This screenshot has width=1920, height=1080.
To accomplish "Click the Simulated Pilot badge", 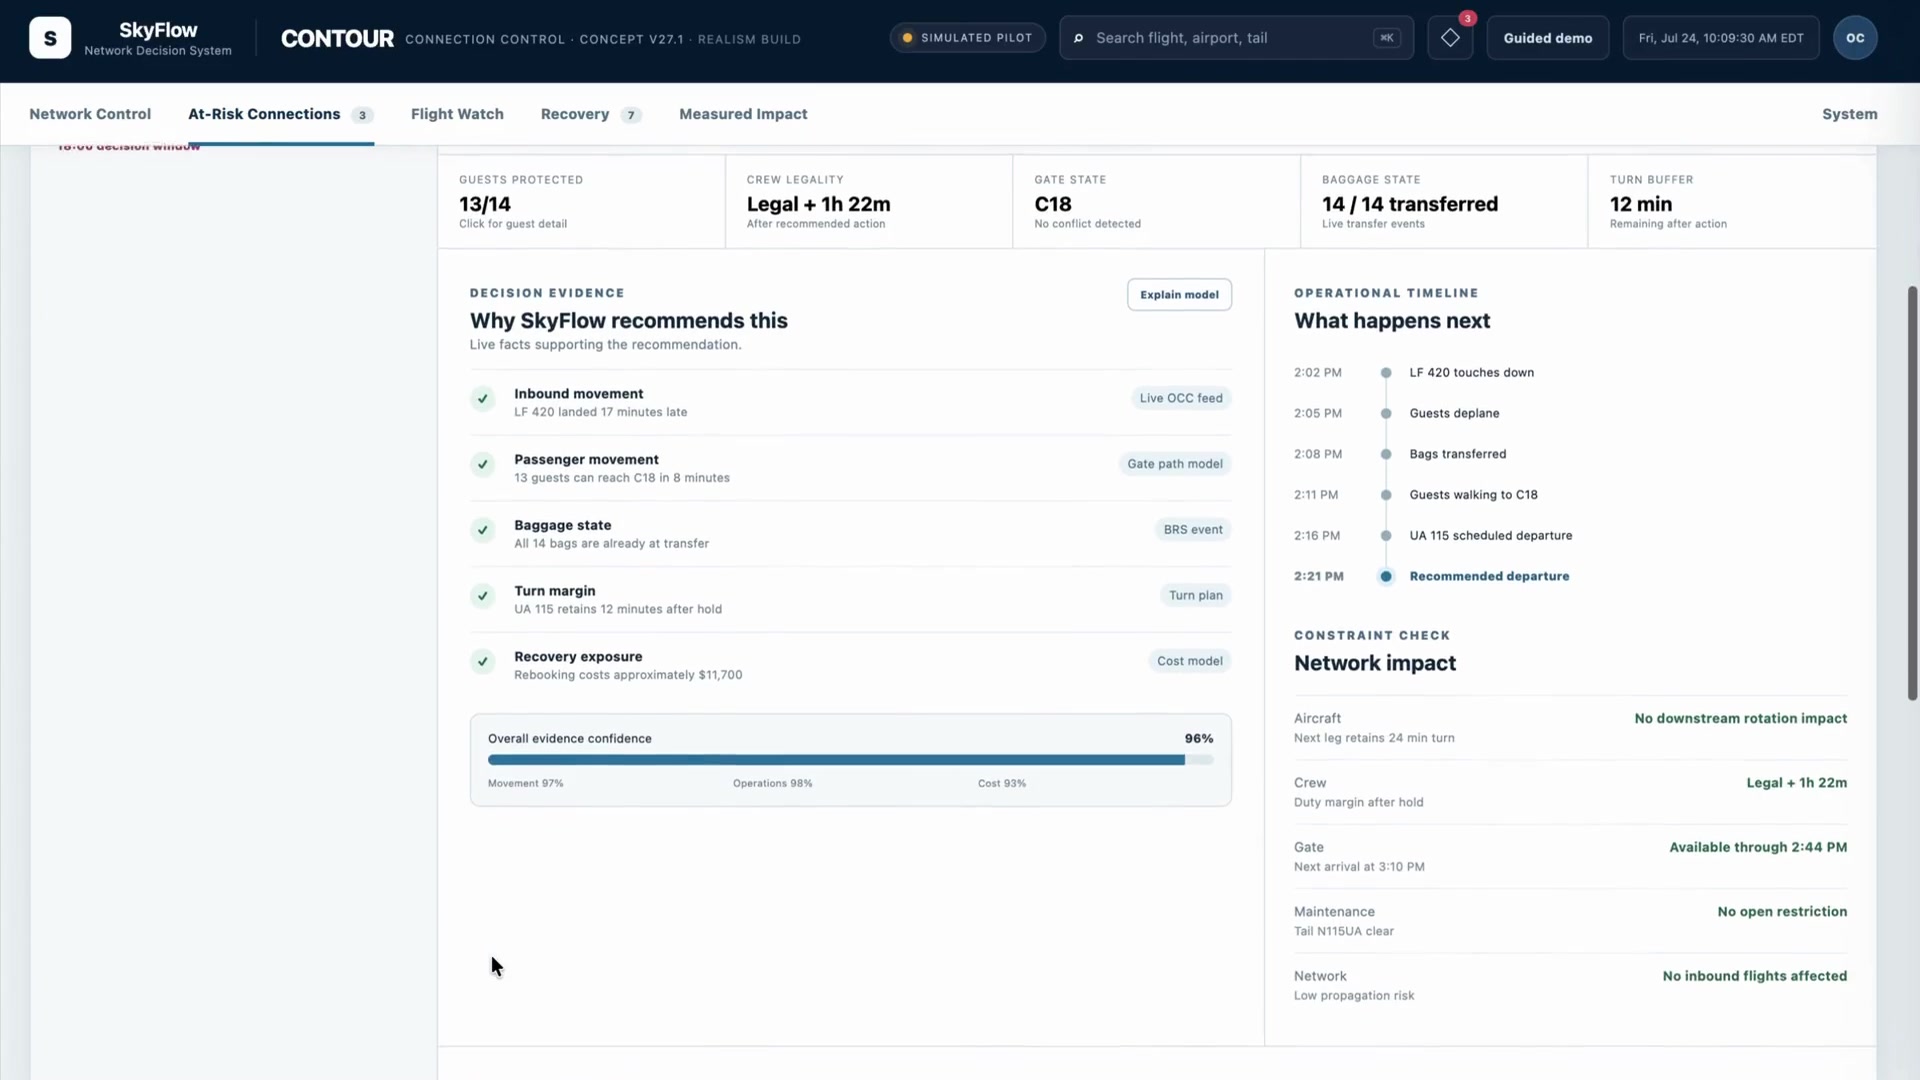I will [x=967, y=38].
